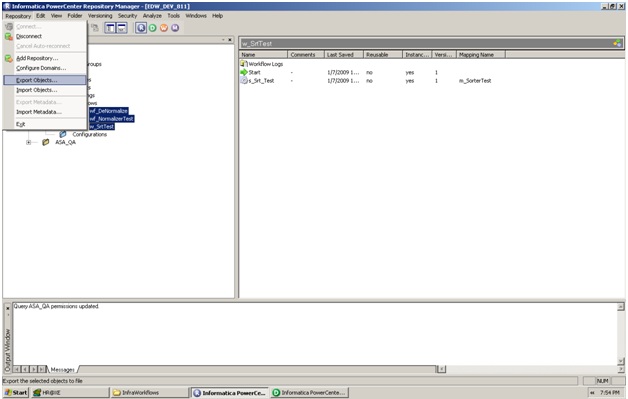This screenshot has height=399, width=628.
Task: Click the Output window scroll down arrow
Action: point(620,361)
